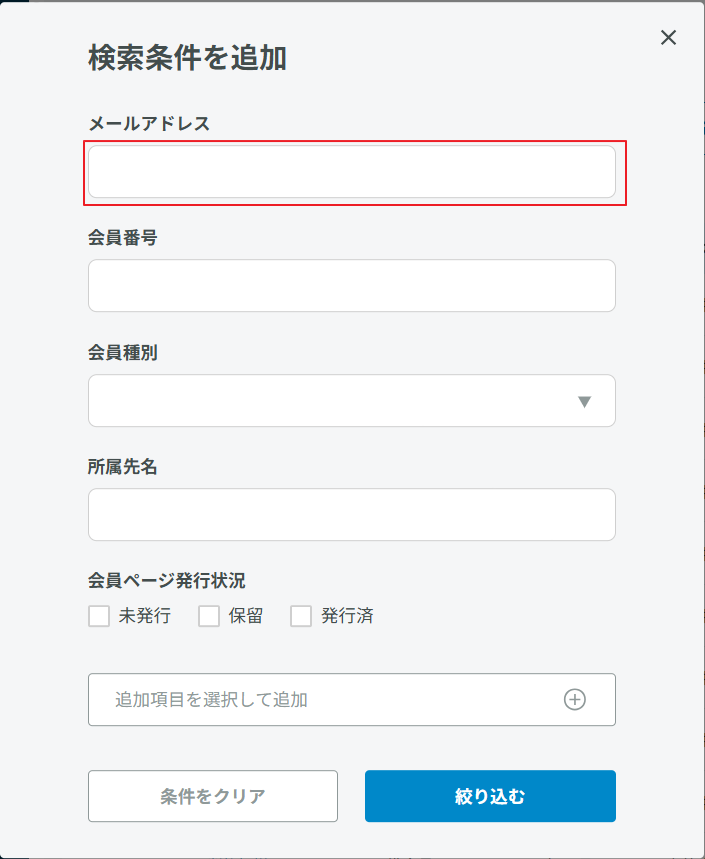Close the 検索条件を追加 dialog with X
705x859 pixels.
pos(668,37)
